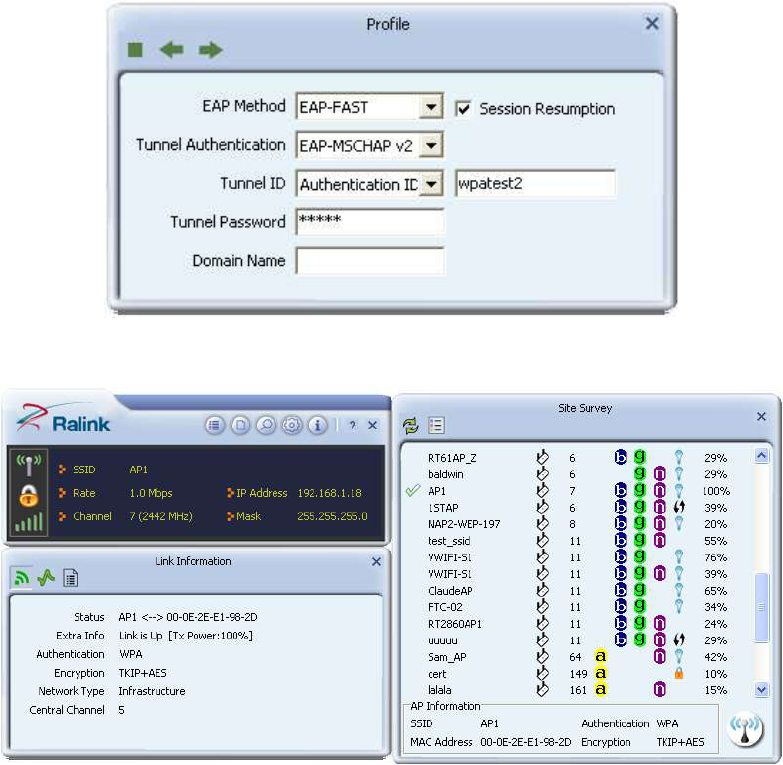Screen dimensions: 783x765
Task: Click the n mode icon on baldwin row
Action: tap(660, 474)
